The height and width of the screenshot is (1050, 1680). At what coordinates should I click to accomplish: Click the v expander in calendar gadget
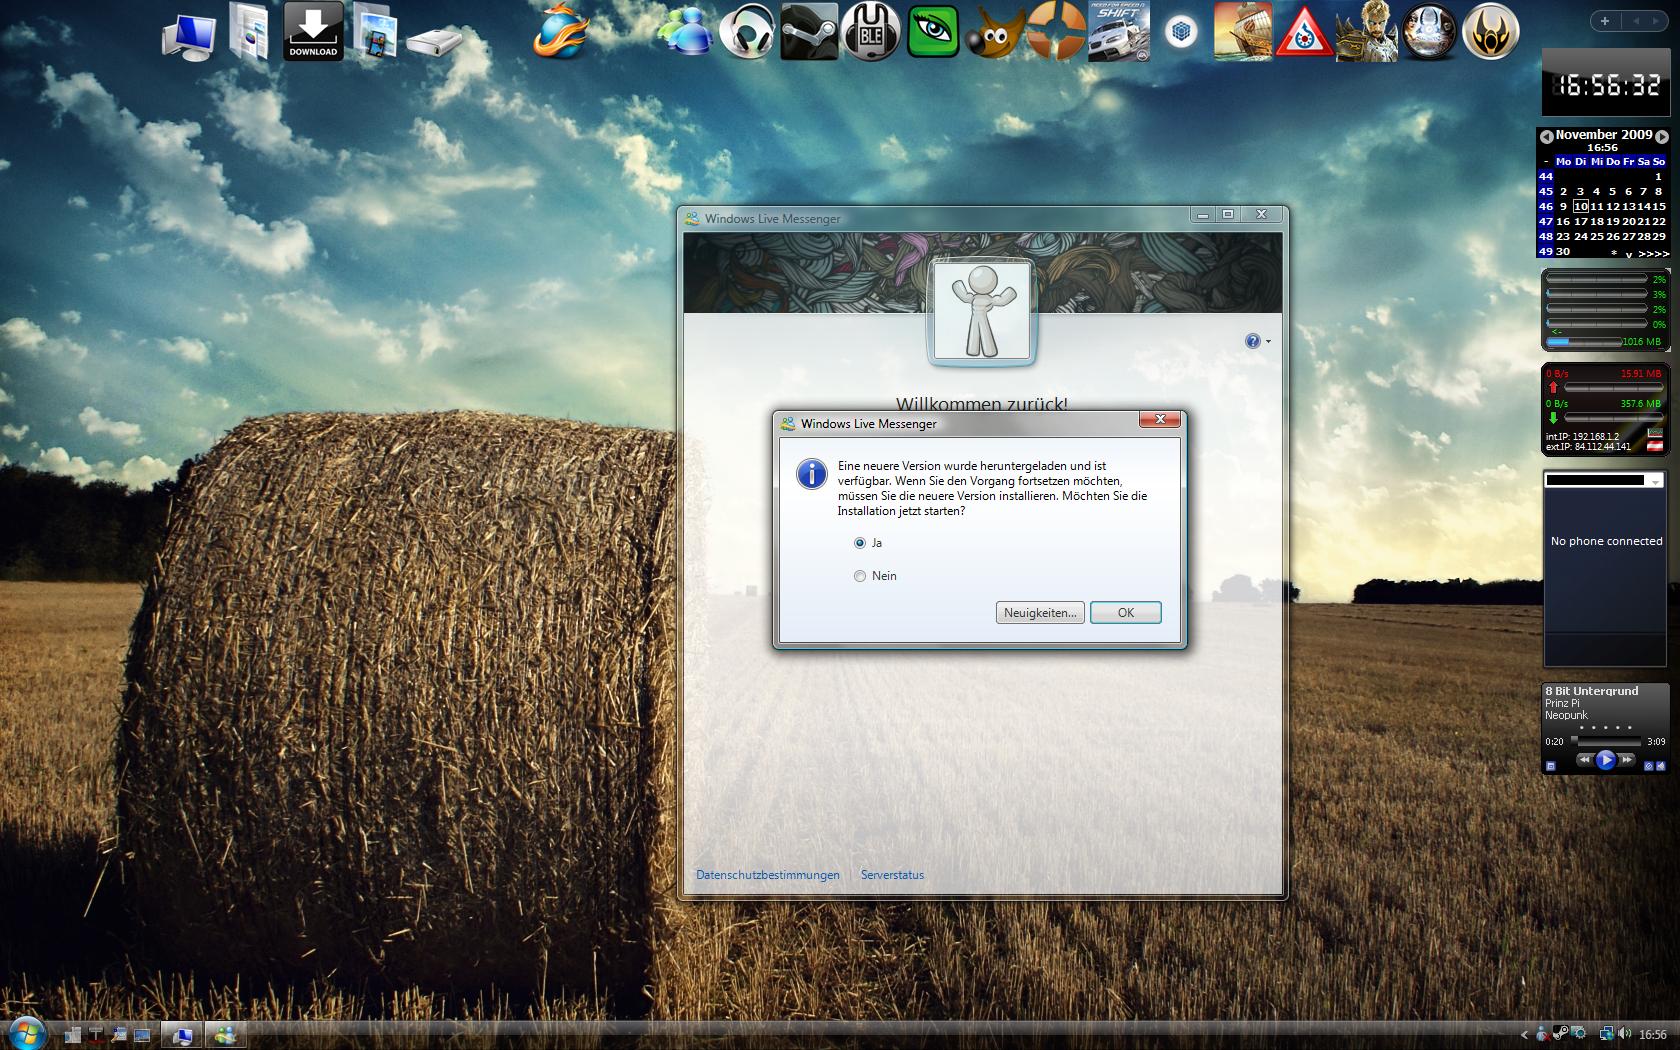[x=1629, y=254]
